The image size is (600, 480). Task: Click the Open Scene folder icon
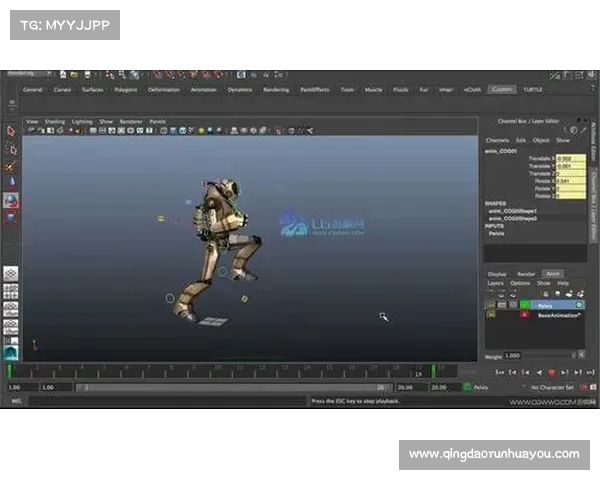[x=74, y=75]
